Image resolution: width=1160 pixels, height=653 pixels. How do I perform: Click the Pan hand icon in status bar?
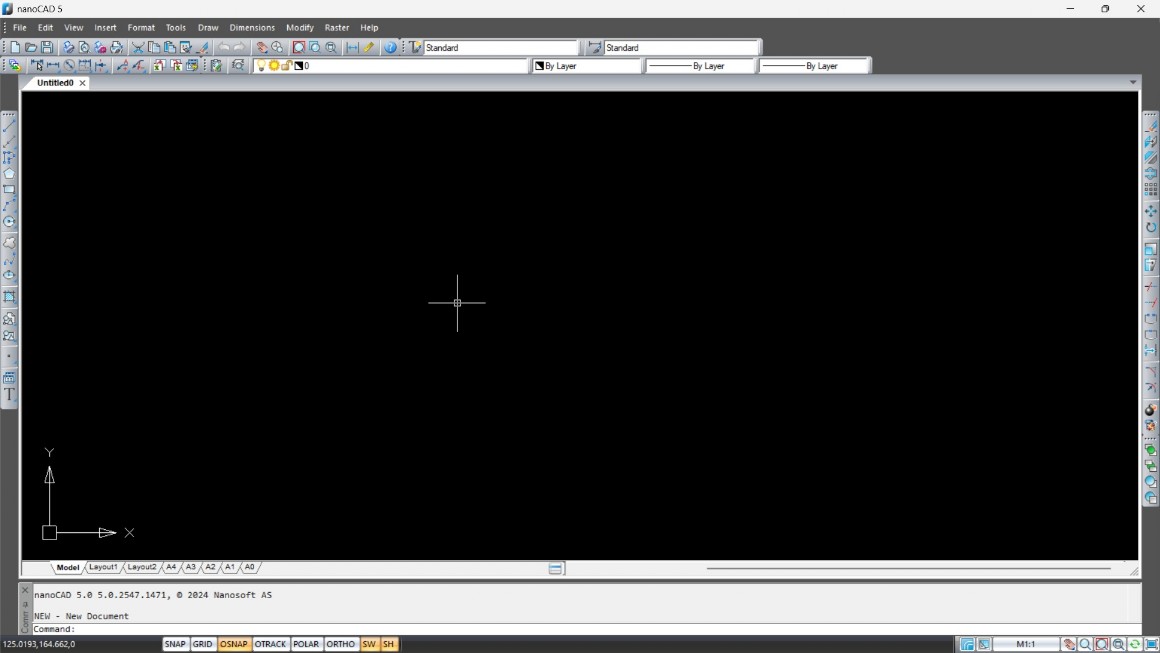[1069, 645]
